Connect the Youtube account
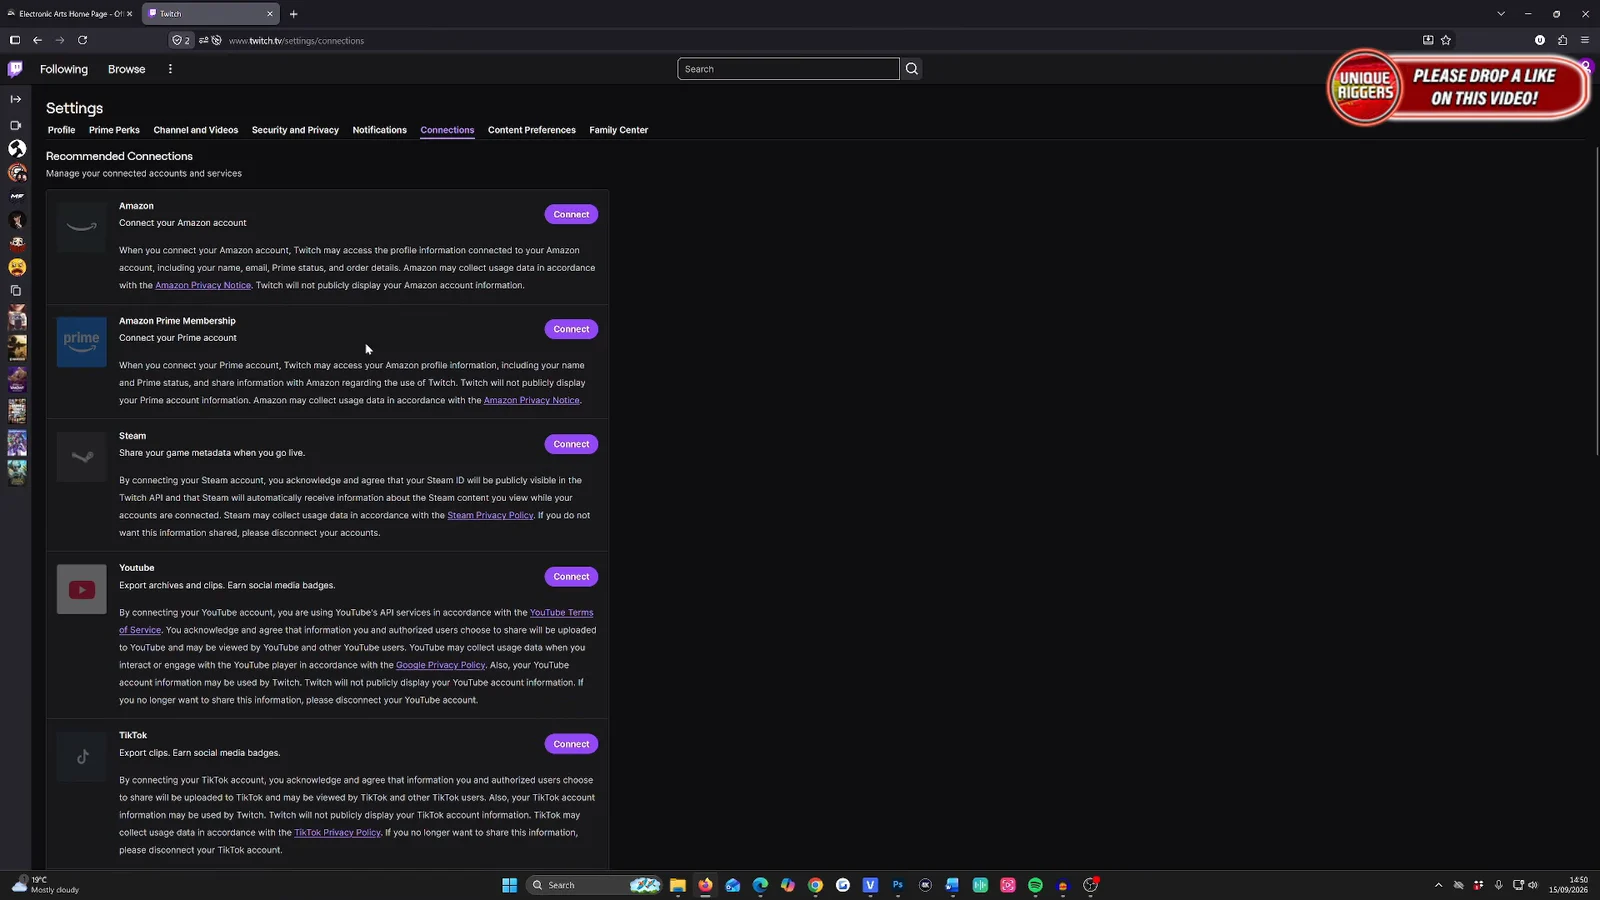This screenshot has width=1600, height=900. click(571, 577)
